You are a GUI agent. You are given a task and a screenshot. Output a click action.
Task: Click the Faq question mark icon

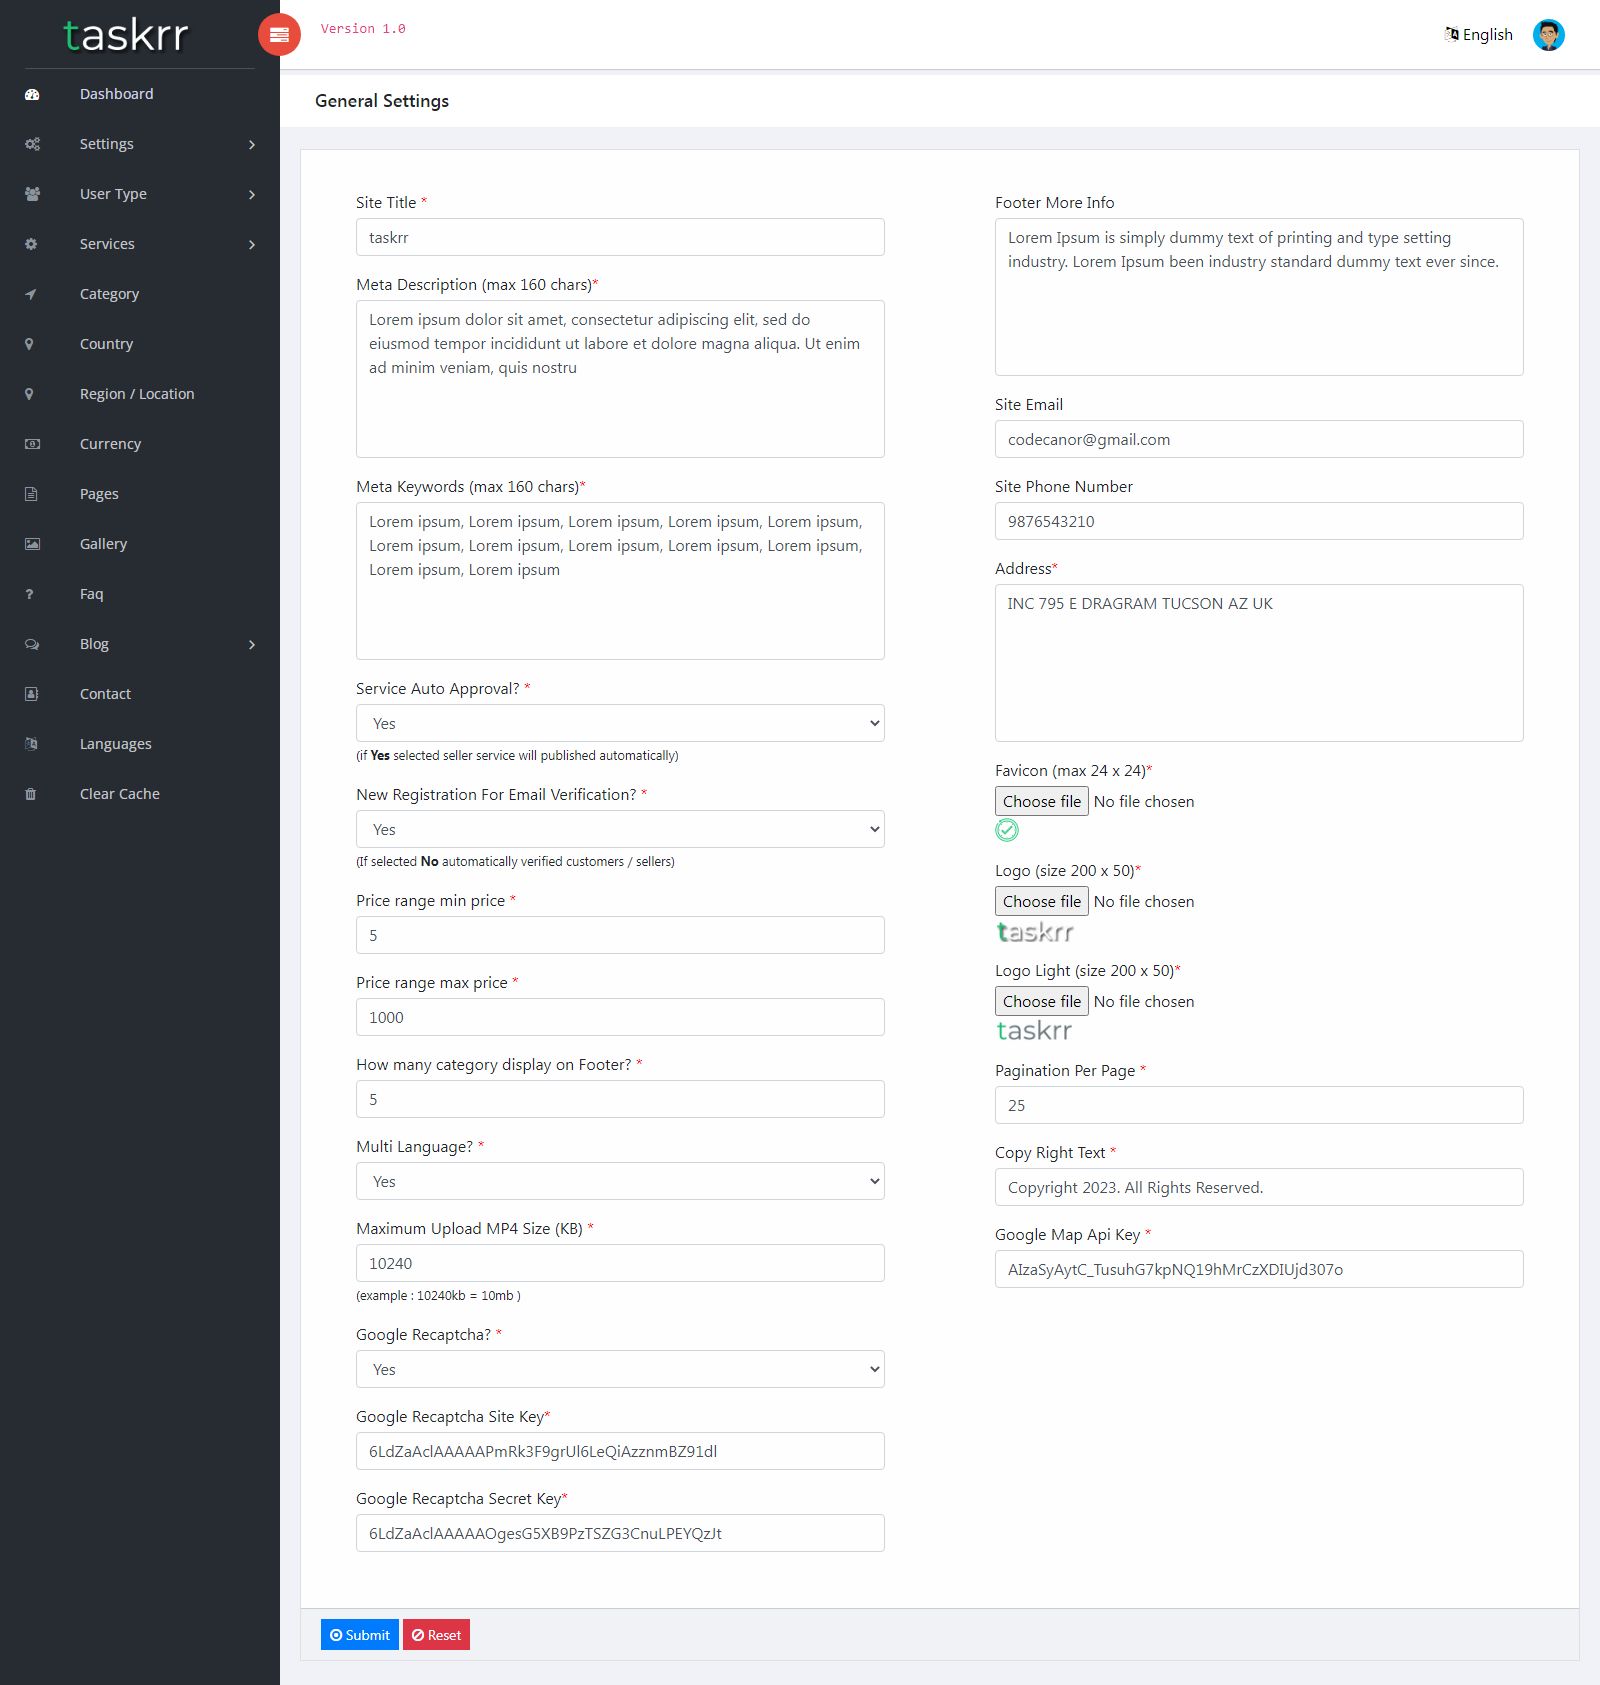click(30, 594)
